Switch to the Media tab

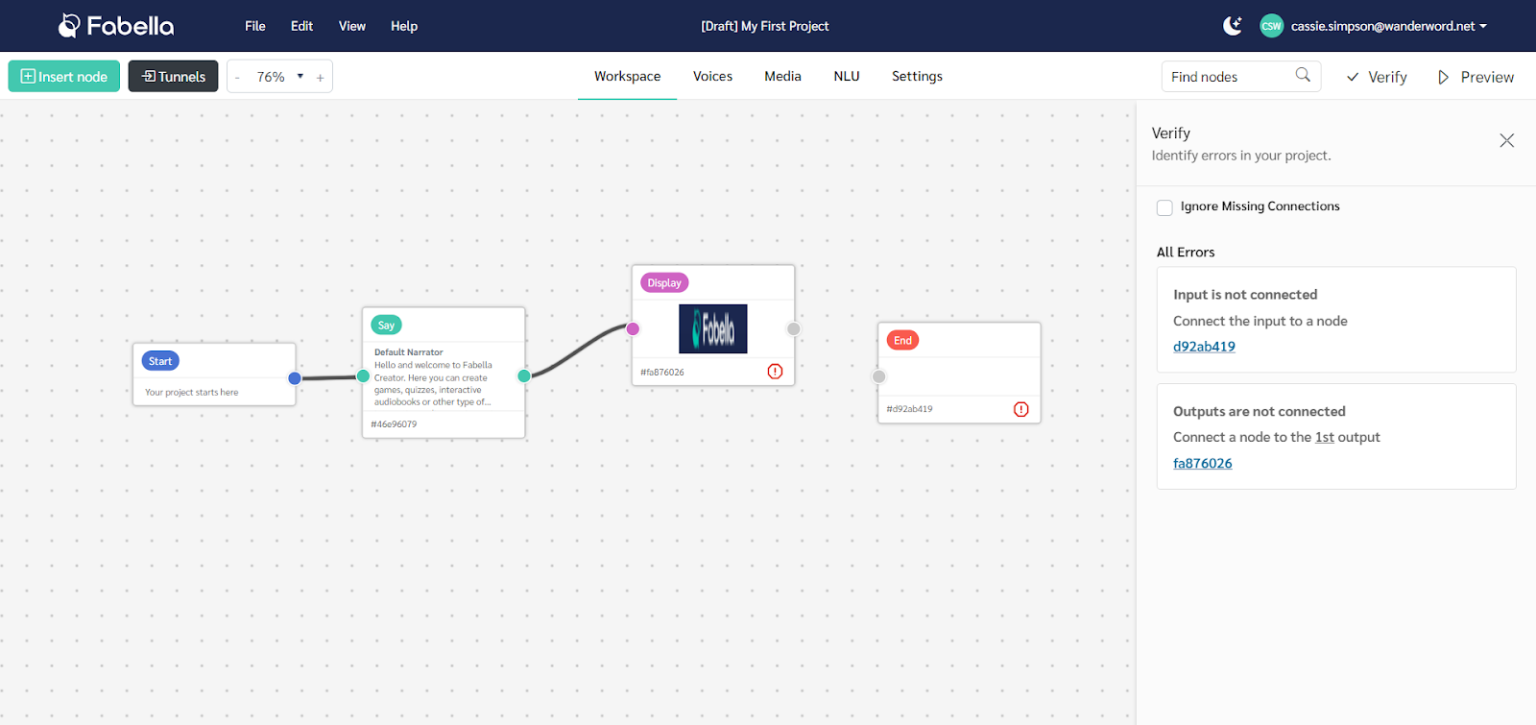point(782,76)
